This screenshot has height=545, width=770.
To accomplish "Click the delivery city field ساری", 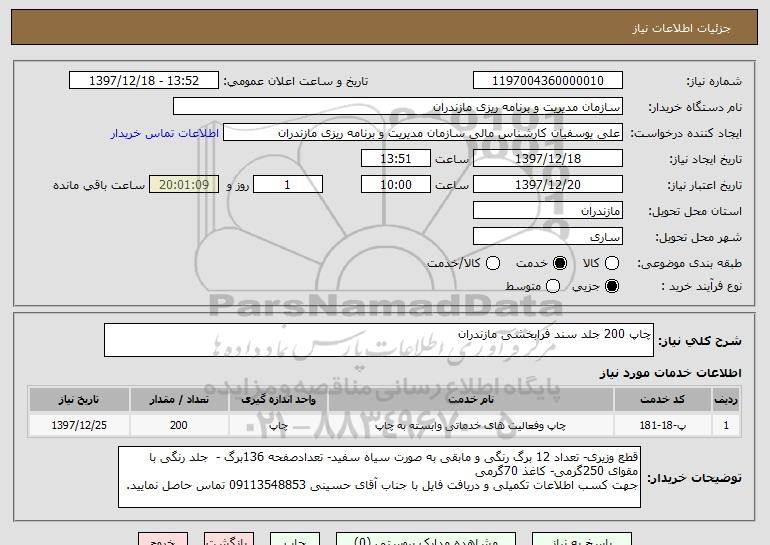I will 548,237.
